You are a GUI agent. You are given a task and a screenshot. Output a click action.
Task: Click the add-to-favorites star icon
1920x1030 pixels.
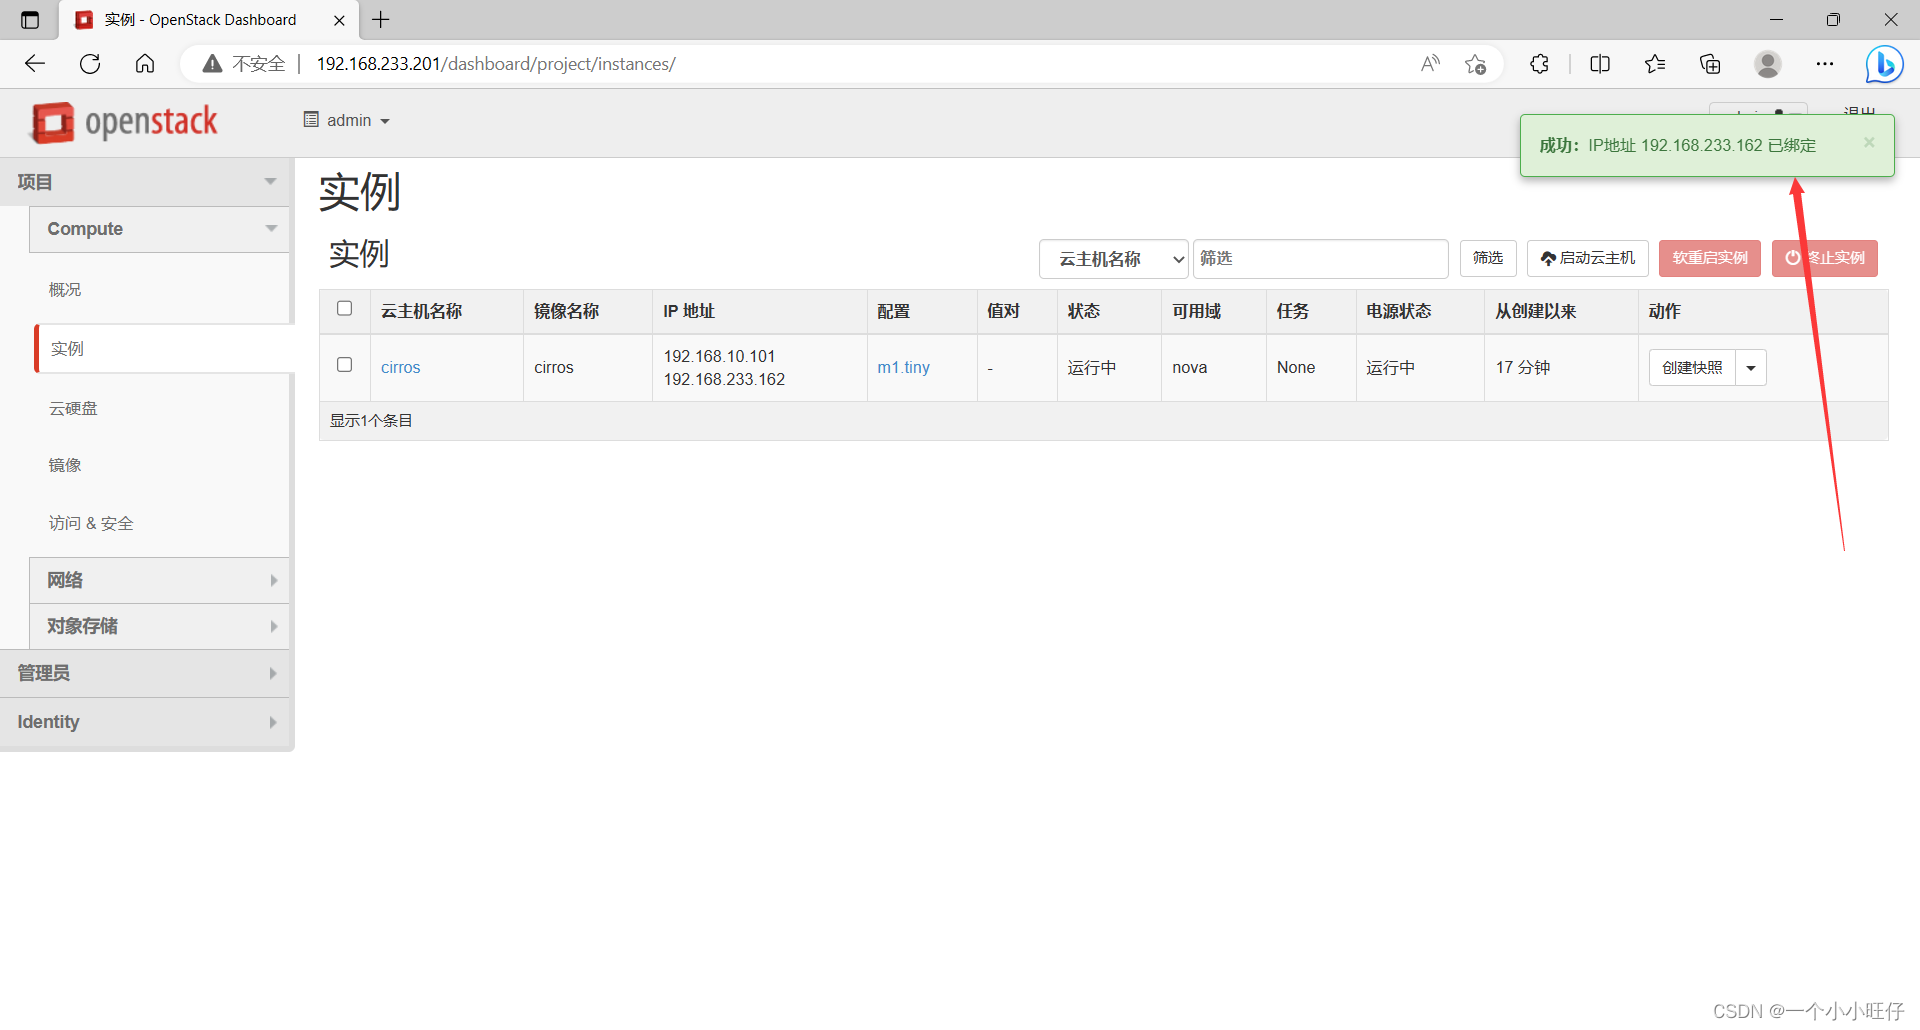point(1476,64)
